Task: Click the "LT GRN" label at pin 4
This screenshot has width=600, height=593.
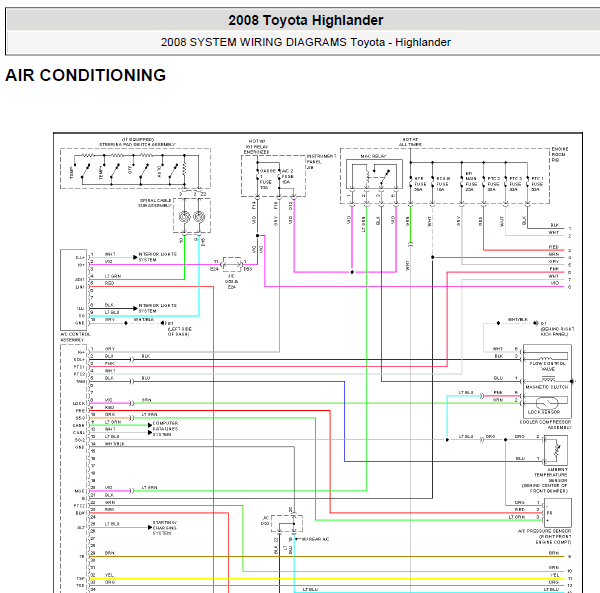Action: click(113, 276)
